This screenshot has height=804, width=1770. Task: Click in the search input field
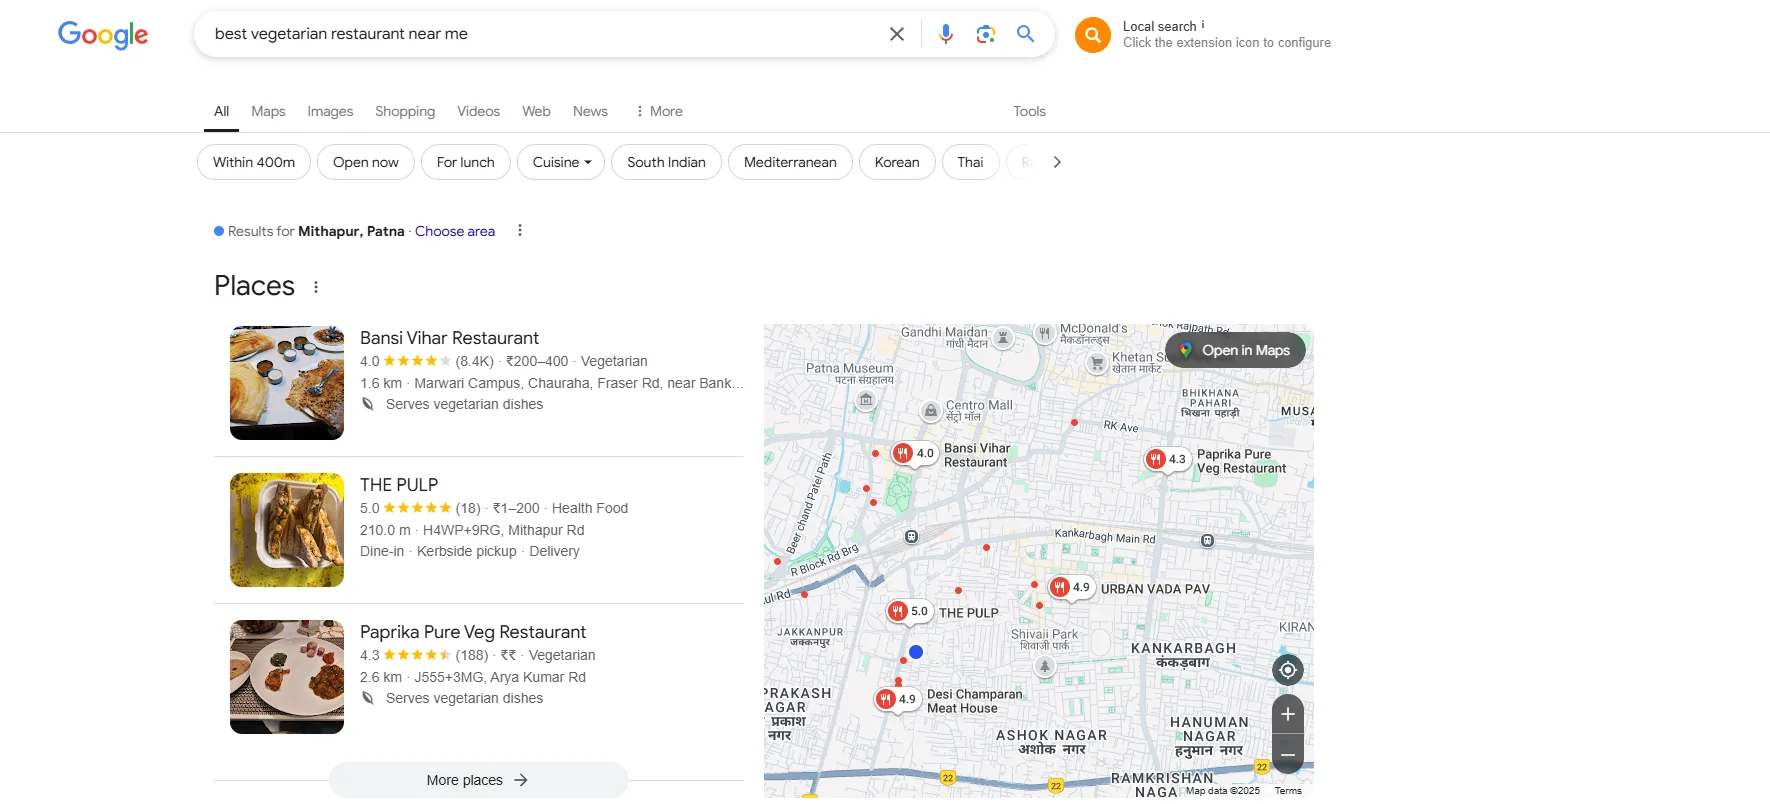(x=545, y=34)
